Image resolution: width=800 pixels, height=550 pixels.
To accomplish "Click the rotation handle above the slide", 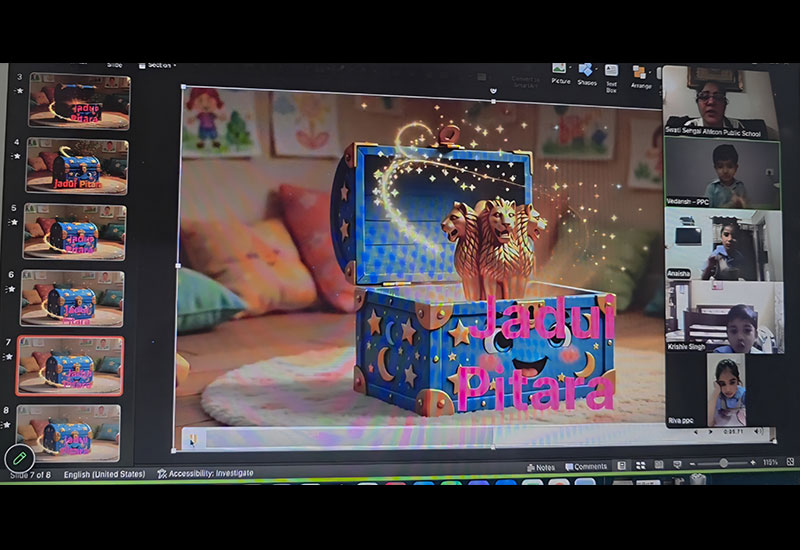I will [x=493, y=91].
